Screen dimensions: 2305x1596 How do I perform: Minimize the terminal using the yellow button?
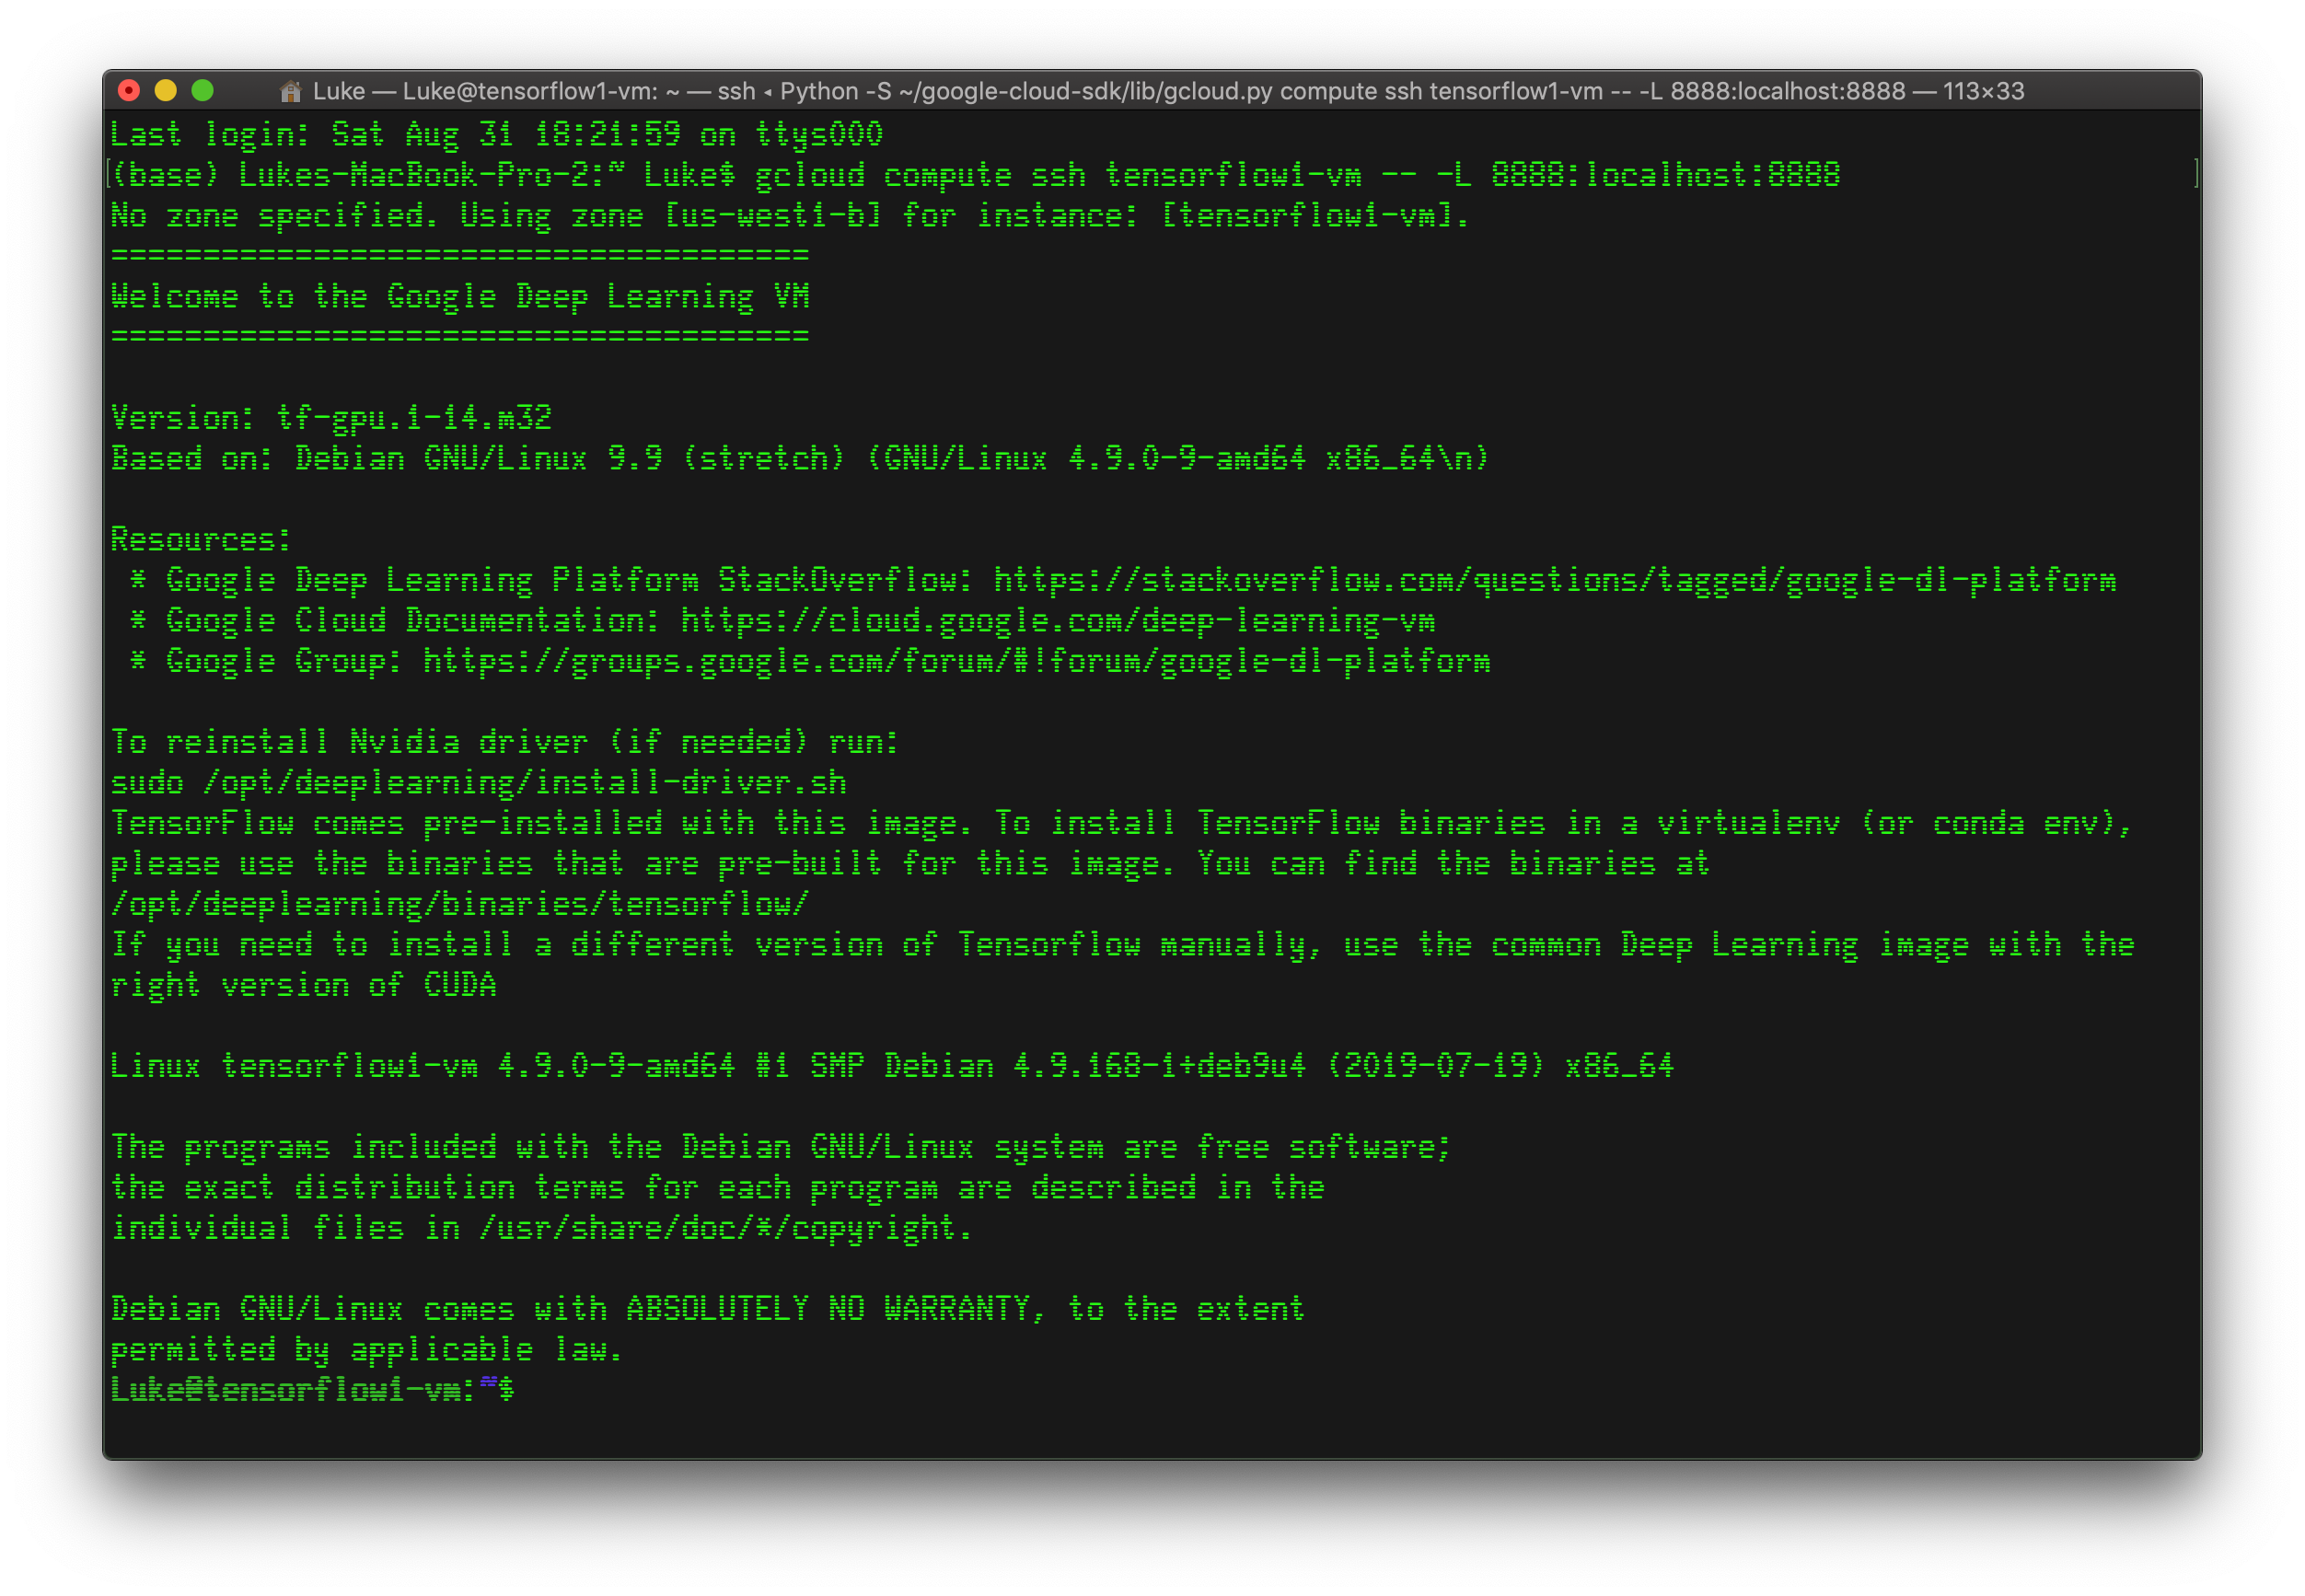point(166,91)
